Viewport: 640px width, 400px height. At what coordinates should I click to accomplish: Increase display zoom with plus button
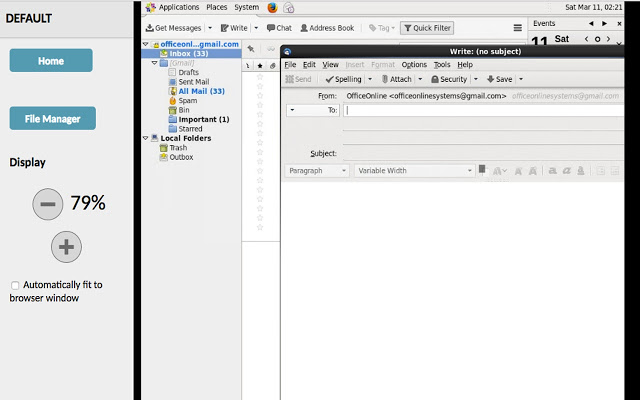[67, 247]
